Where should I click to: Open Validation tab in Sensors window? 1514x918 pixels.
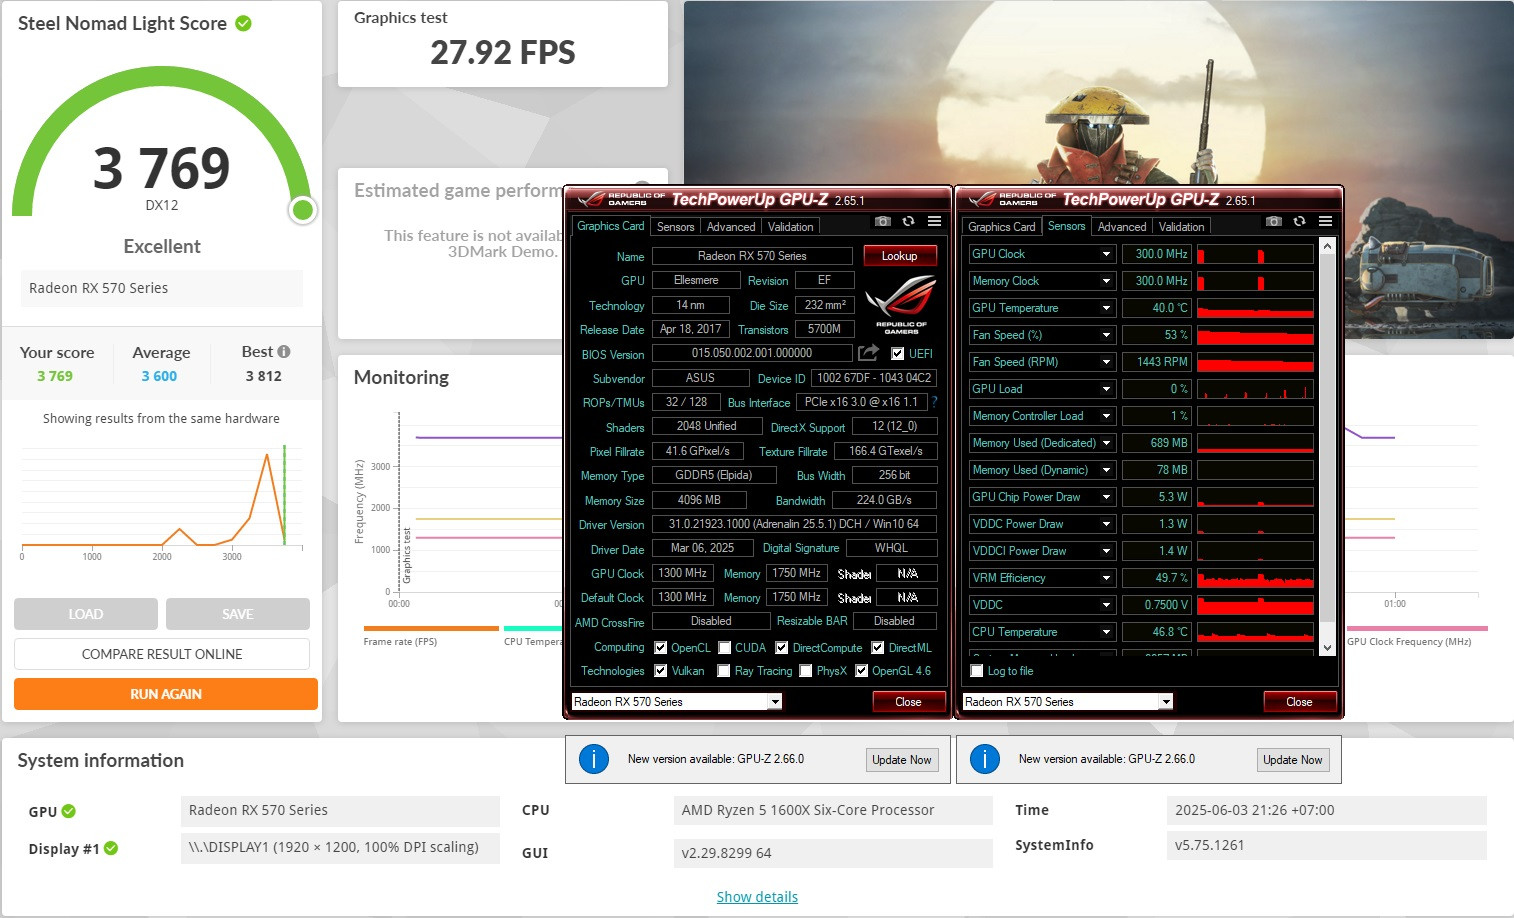click(1181, 227)
